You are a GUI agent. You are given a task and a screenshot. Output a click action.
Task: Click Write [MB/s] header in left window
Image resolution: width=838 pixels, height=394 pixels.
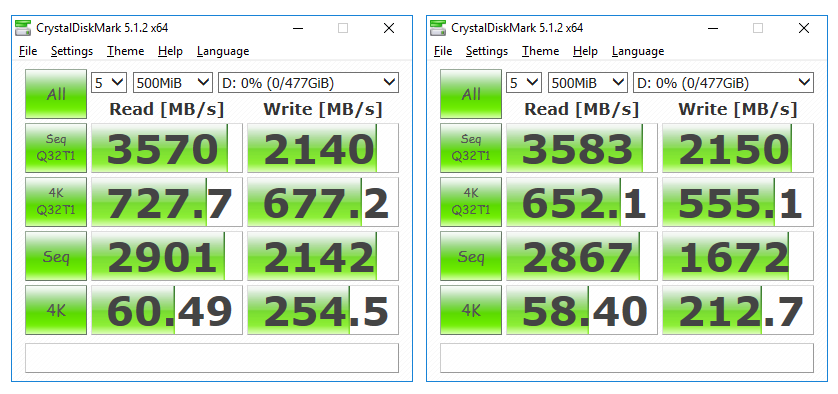coord(323,109)
